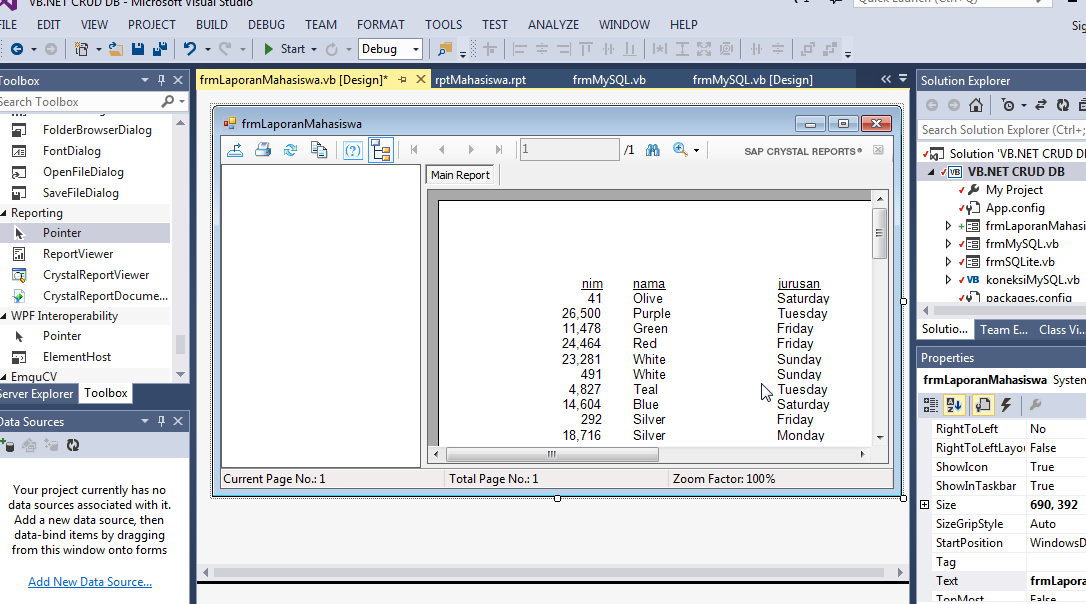Open the ANALYZE menu
1086x604 pixels.
[x=553, y=25]
